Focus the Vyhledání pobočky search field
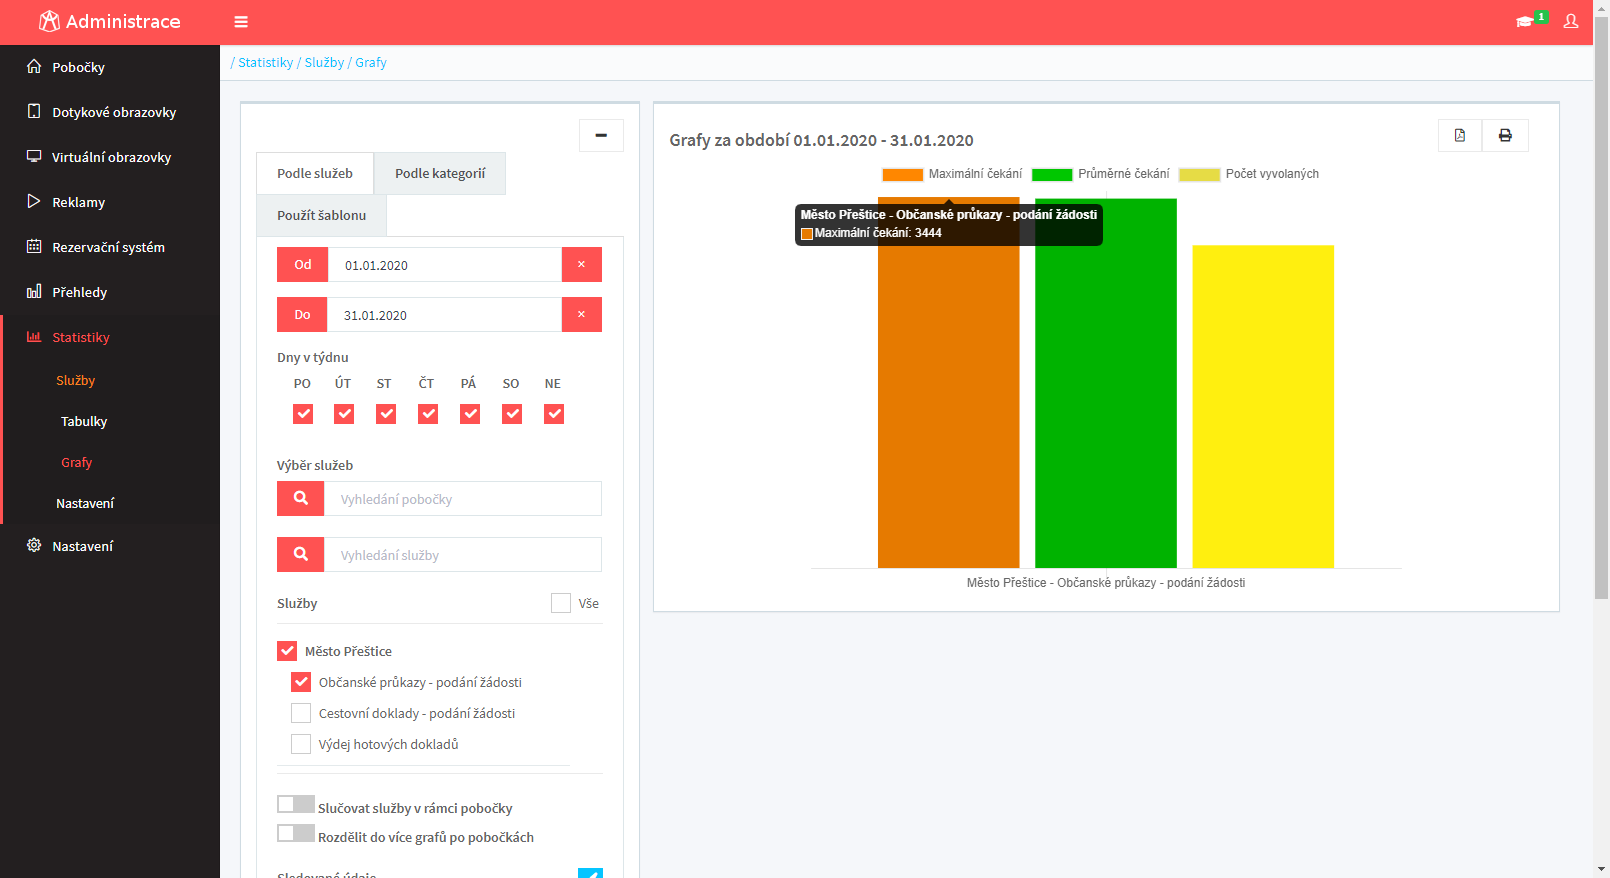 pos(463,499)
